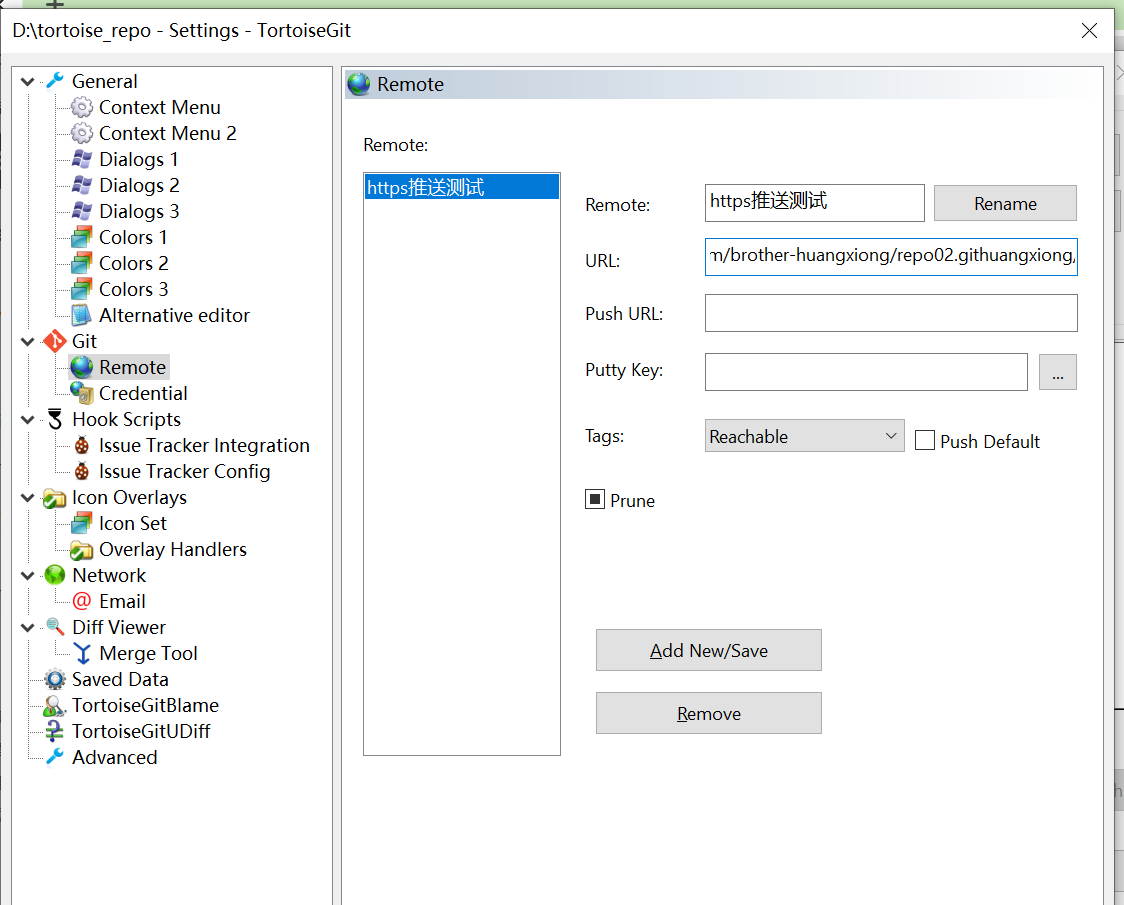Click the Remove button
The height and width of the screenshot is (905, 1124).
click(709, 714)
